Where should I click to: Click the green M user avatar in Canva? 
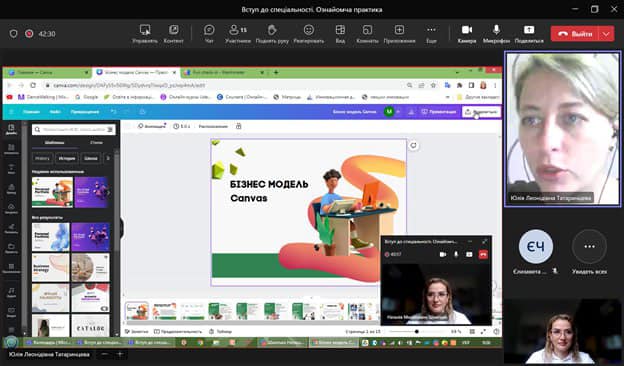tap(389, 112)
